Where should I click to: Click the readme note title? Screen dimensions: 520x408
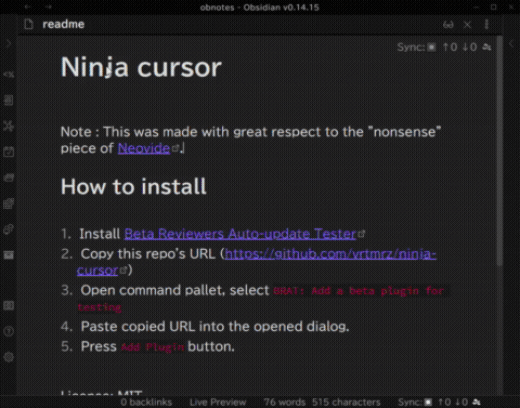click(x=63, y=24)
